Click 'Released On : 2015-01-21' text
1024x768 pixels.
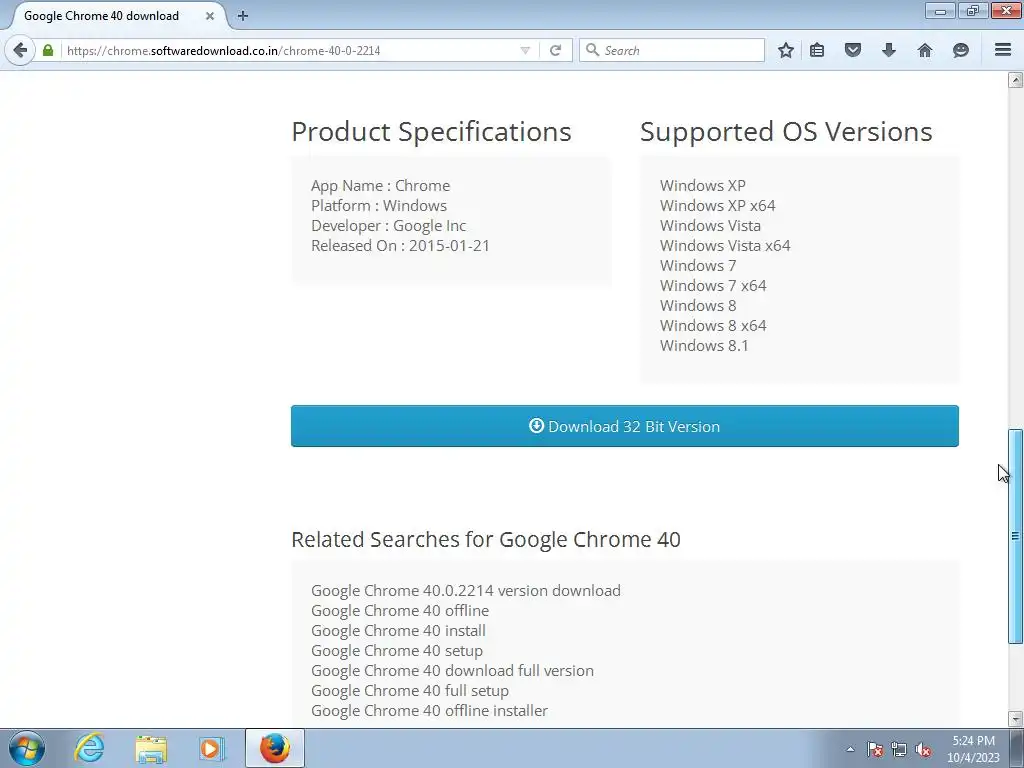[x=400, y=246]
